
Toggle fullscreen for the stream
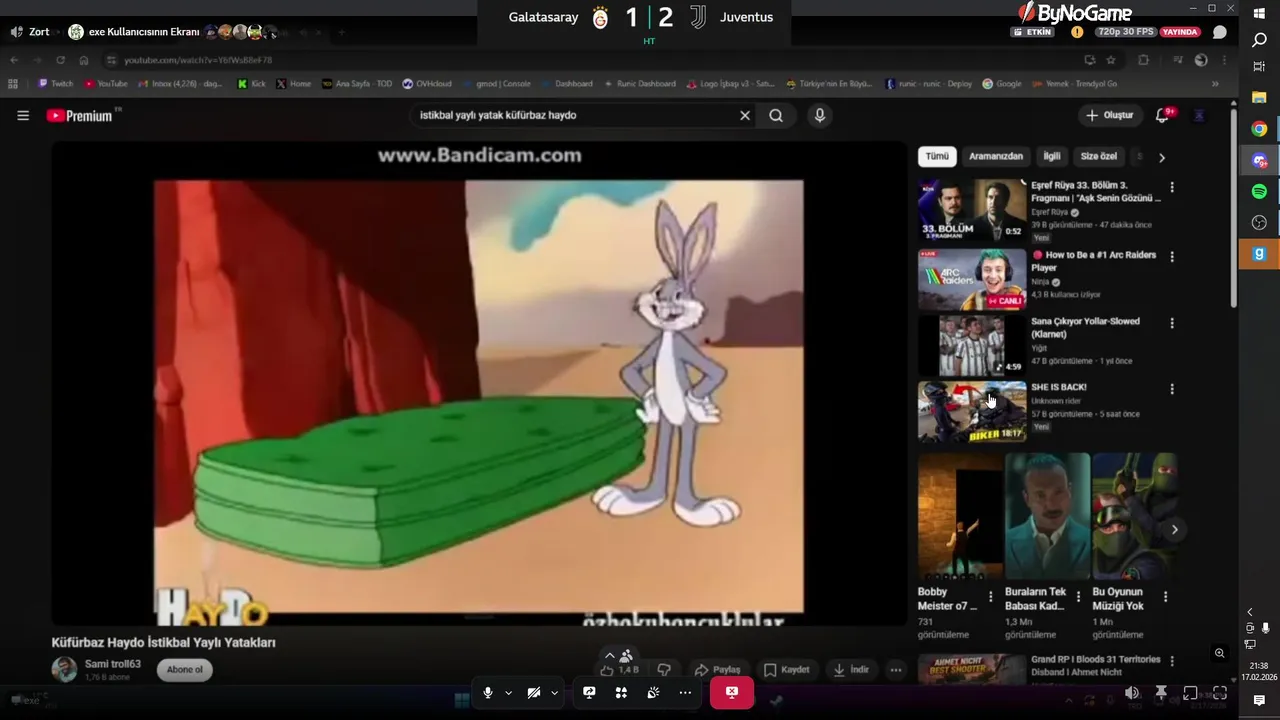point(1220,693)
